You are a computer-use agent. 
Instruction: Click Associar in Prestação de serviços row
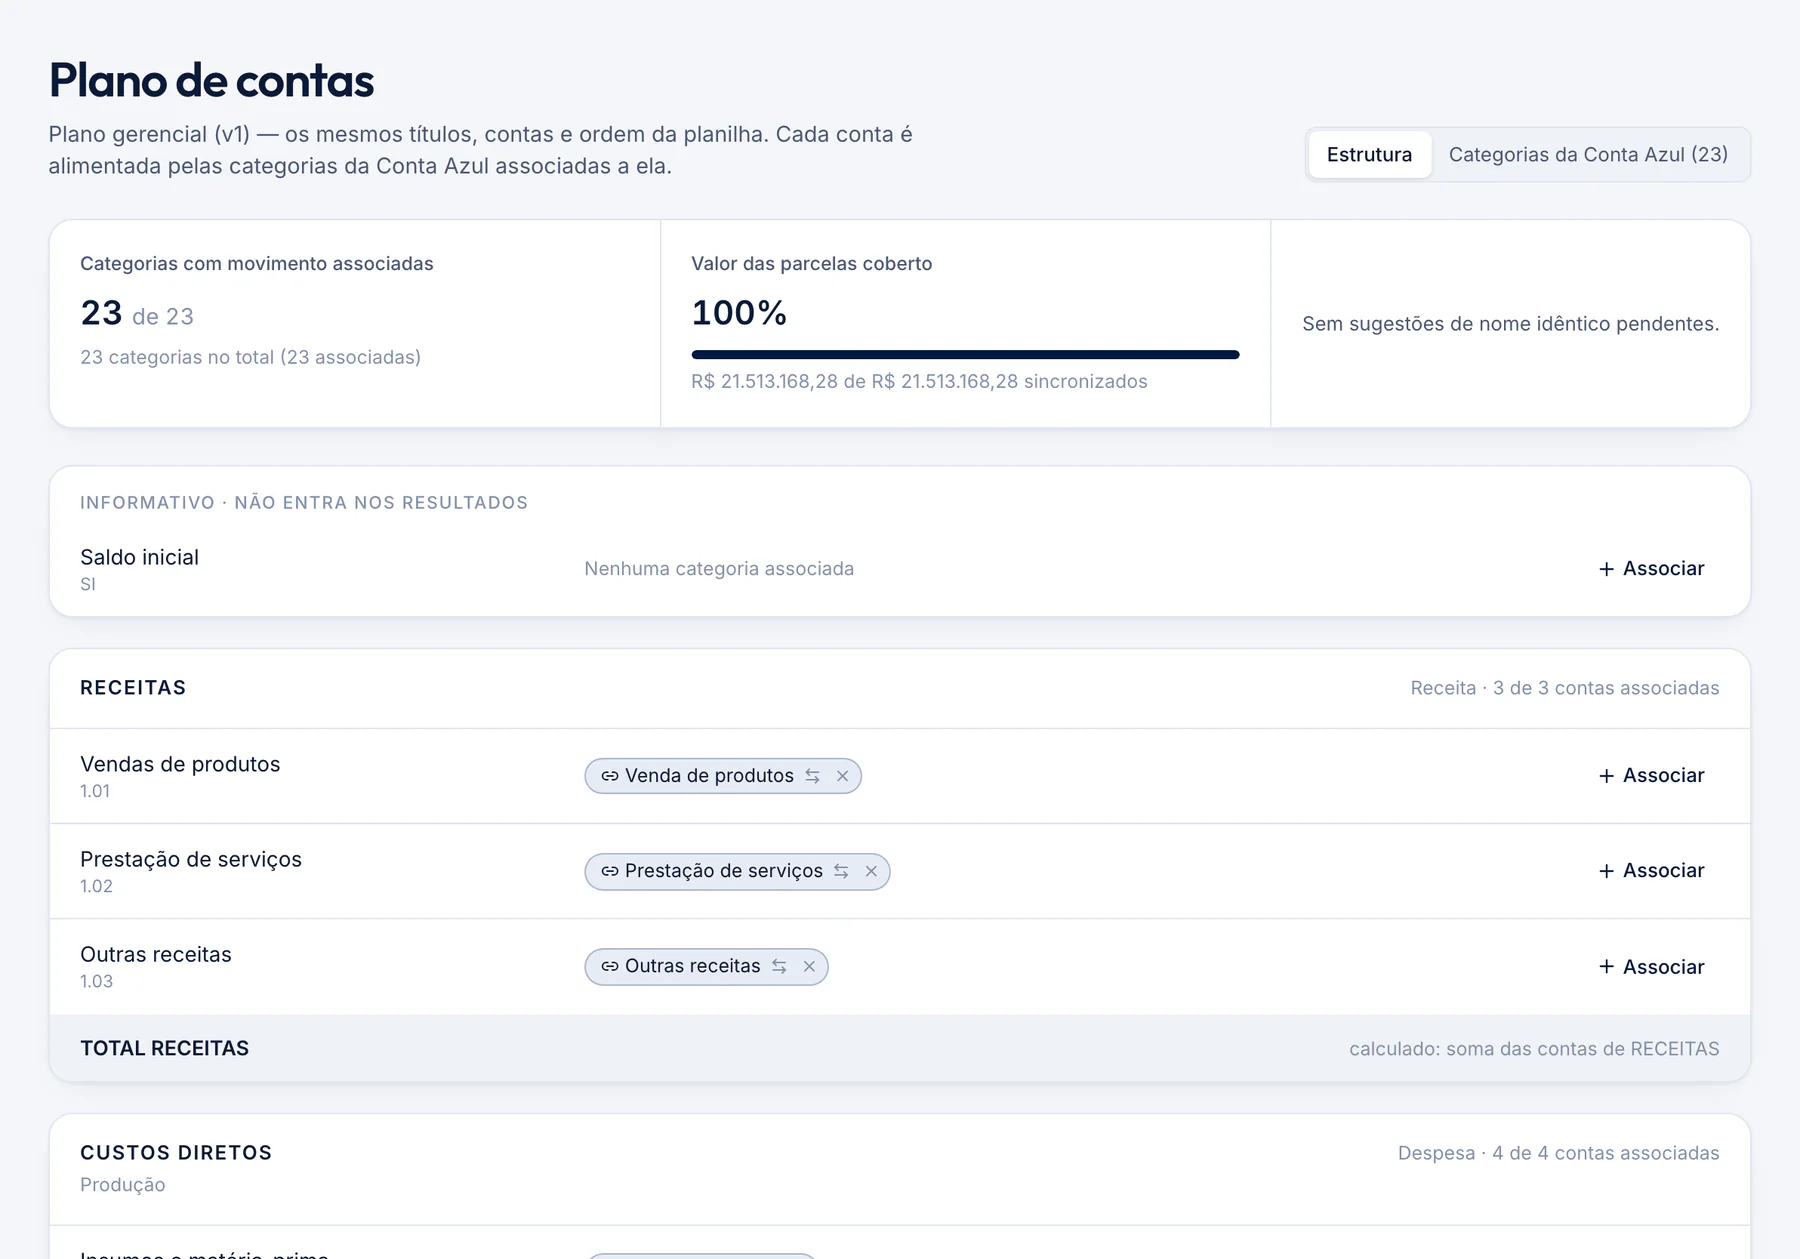click(x=1651, y=871)
